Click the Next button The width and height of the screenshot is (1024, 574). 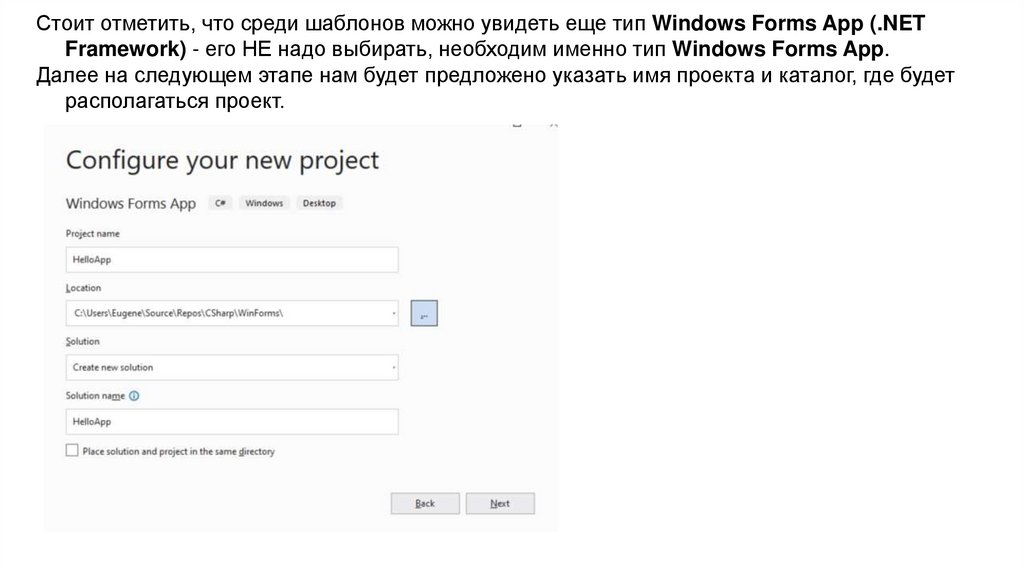[x=500, y=503]
